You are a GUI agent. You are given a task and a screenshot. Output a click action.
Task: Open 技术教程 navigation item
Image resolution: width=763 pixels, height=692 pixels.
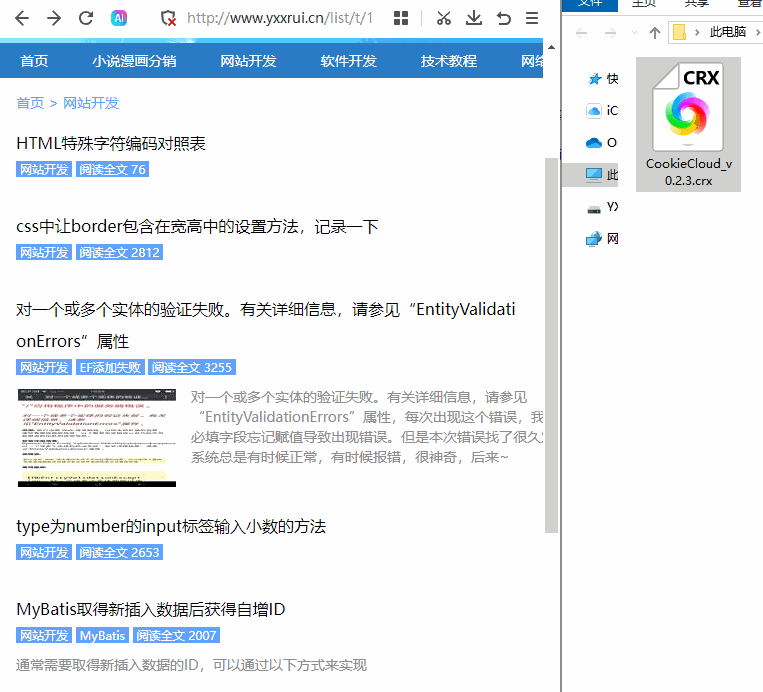click(x=449, y=61)
